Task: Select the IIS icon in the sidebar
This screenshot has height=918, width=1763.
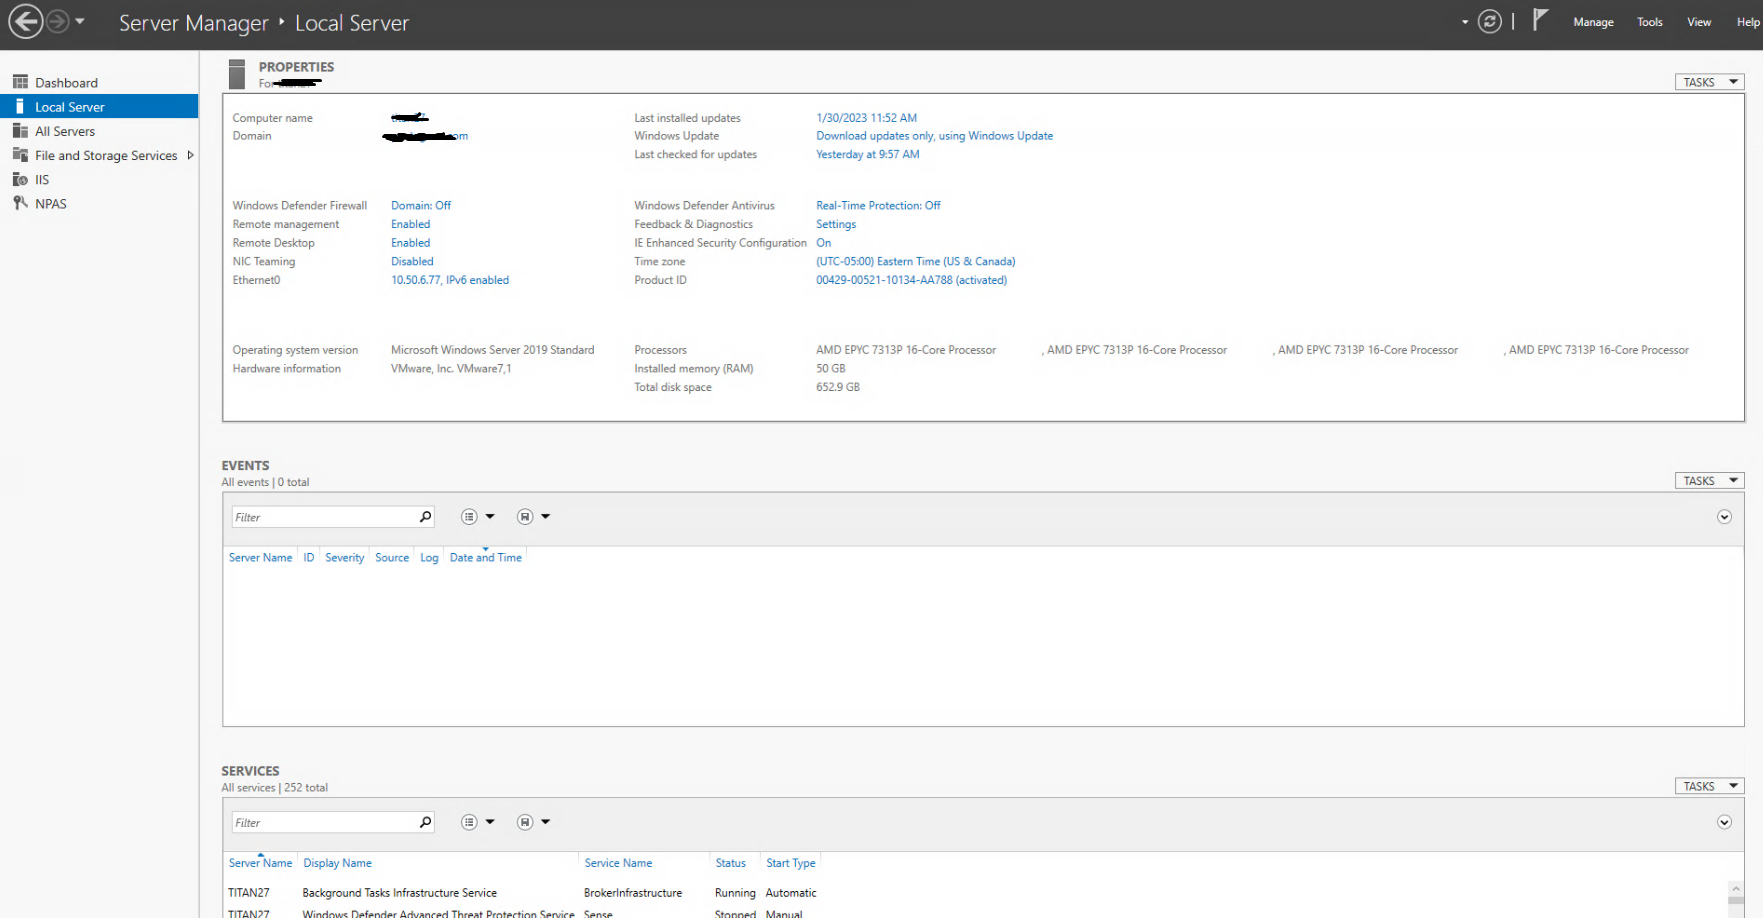Action: click(x=20, y=179)
